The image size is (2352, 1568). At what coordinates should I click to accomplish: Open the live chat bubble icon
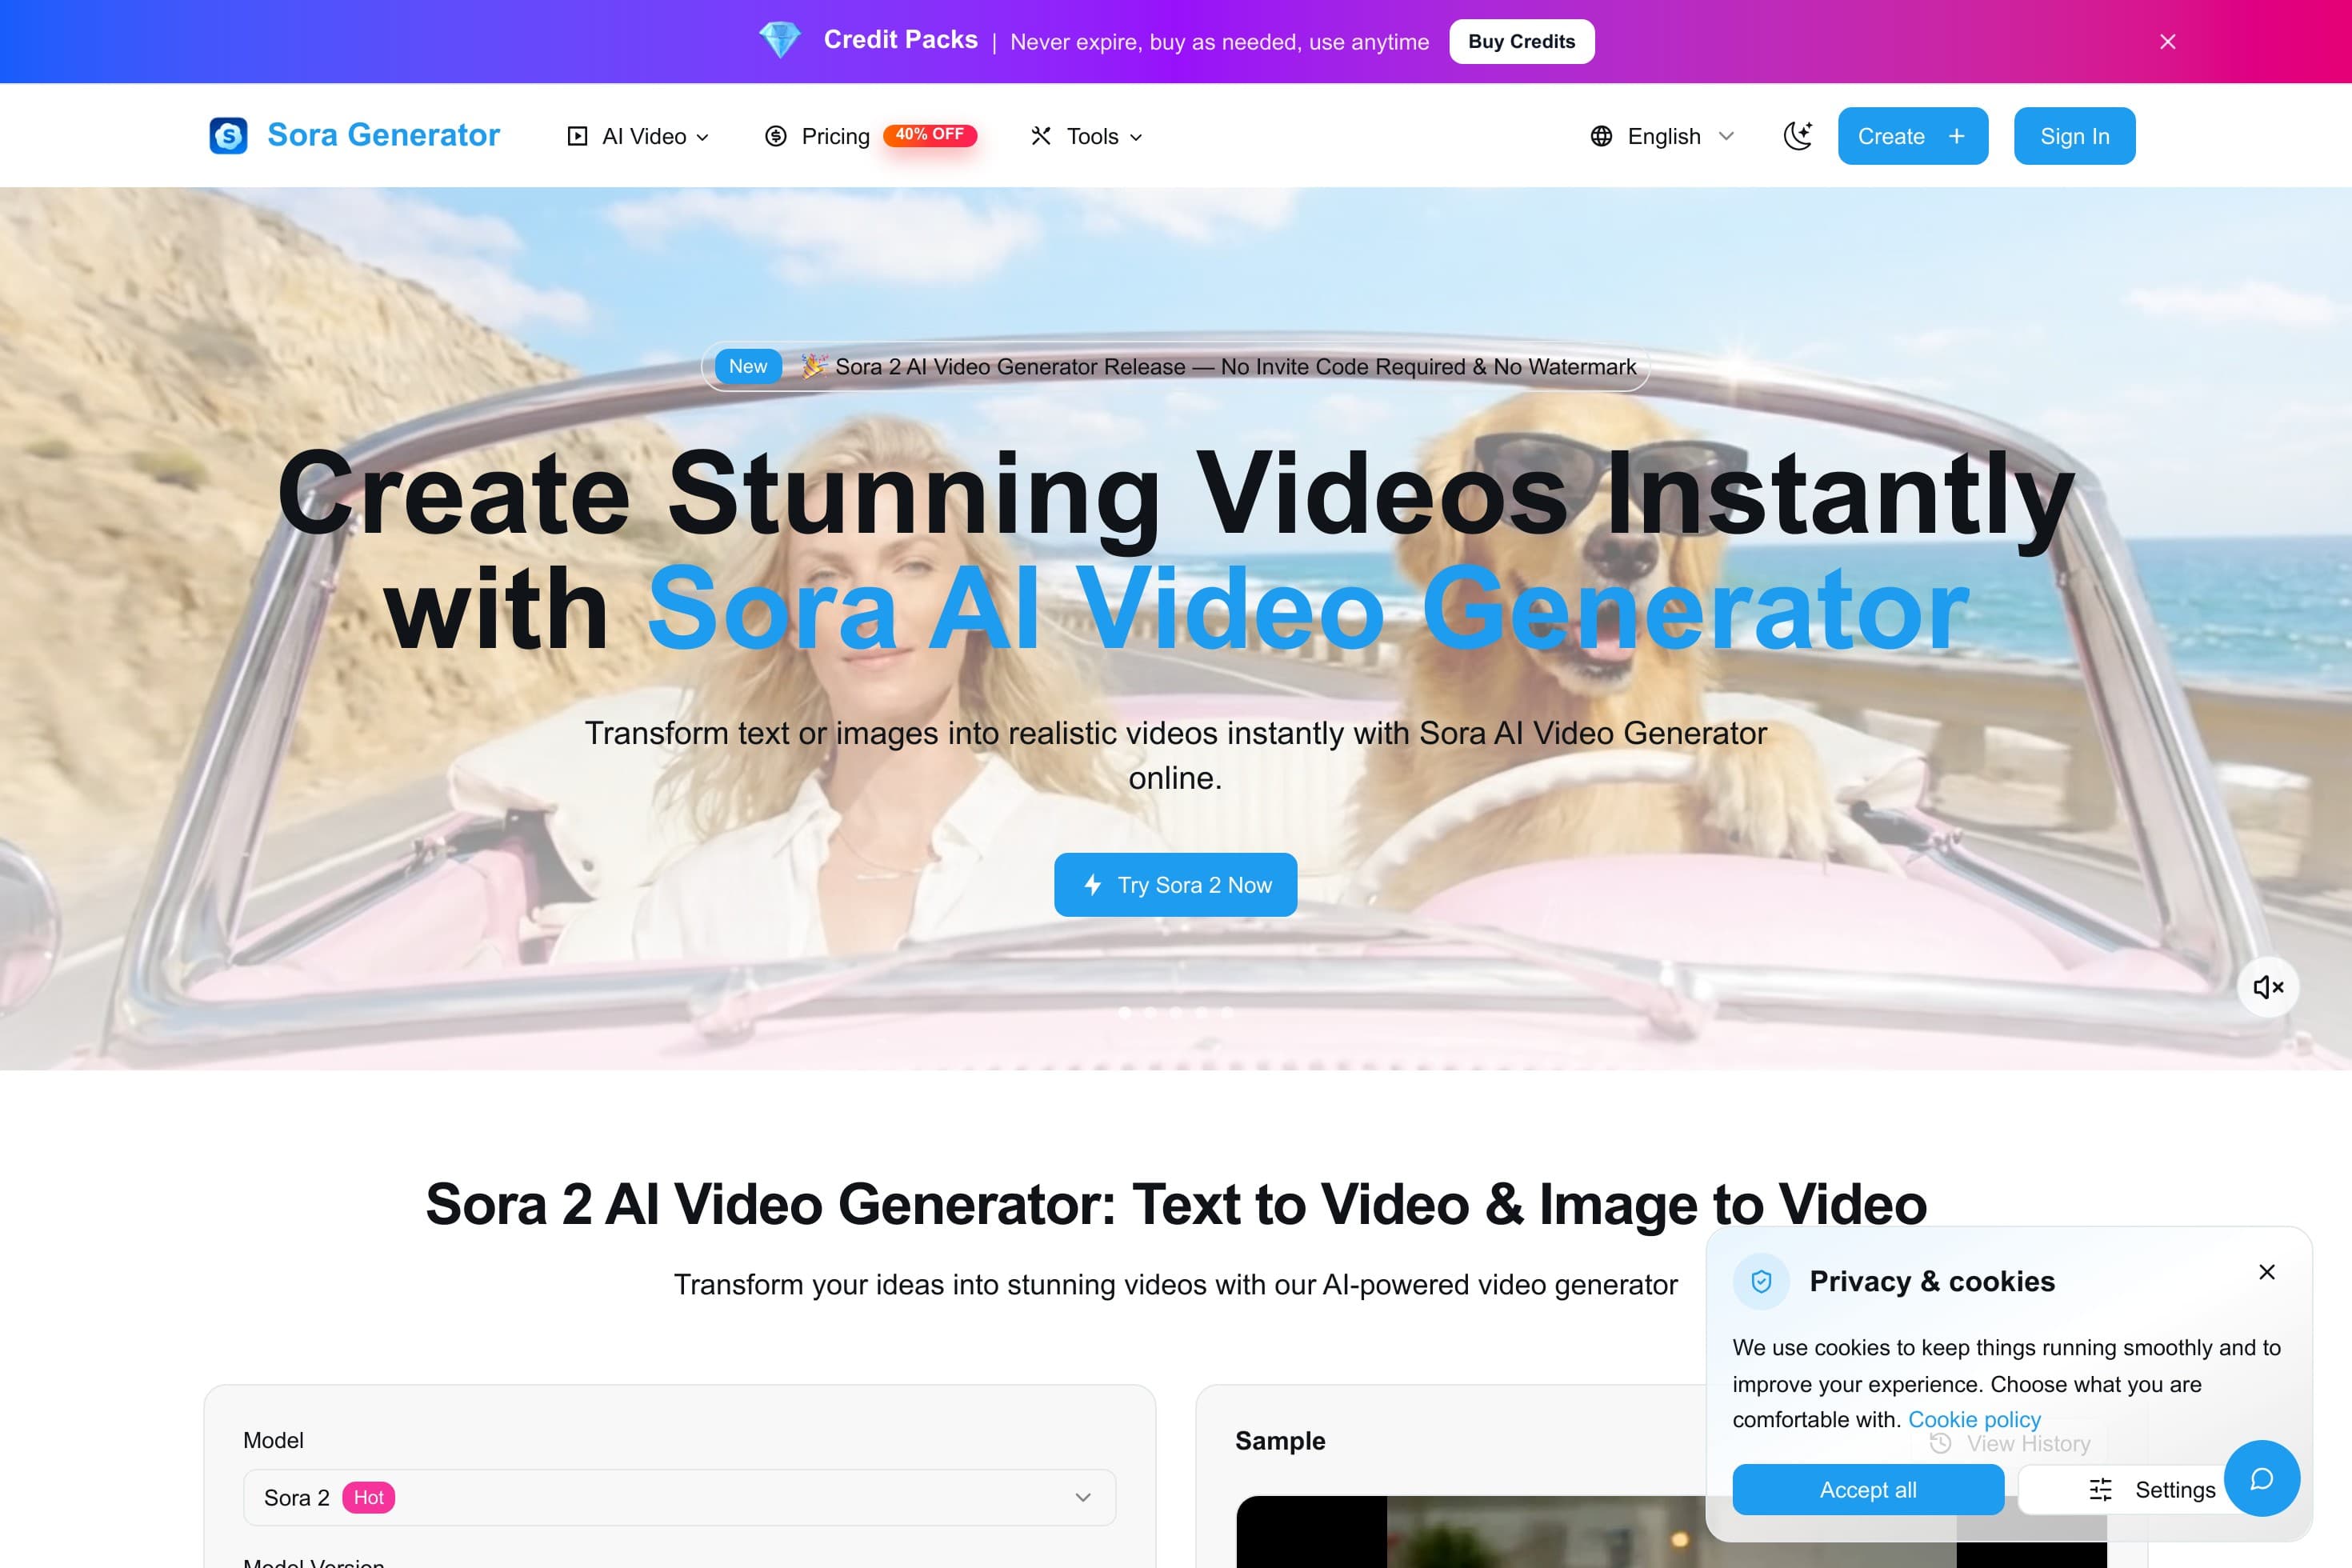coord(2263,1479)
